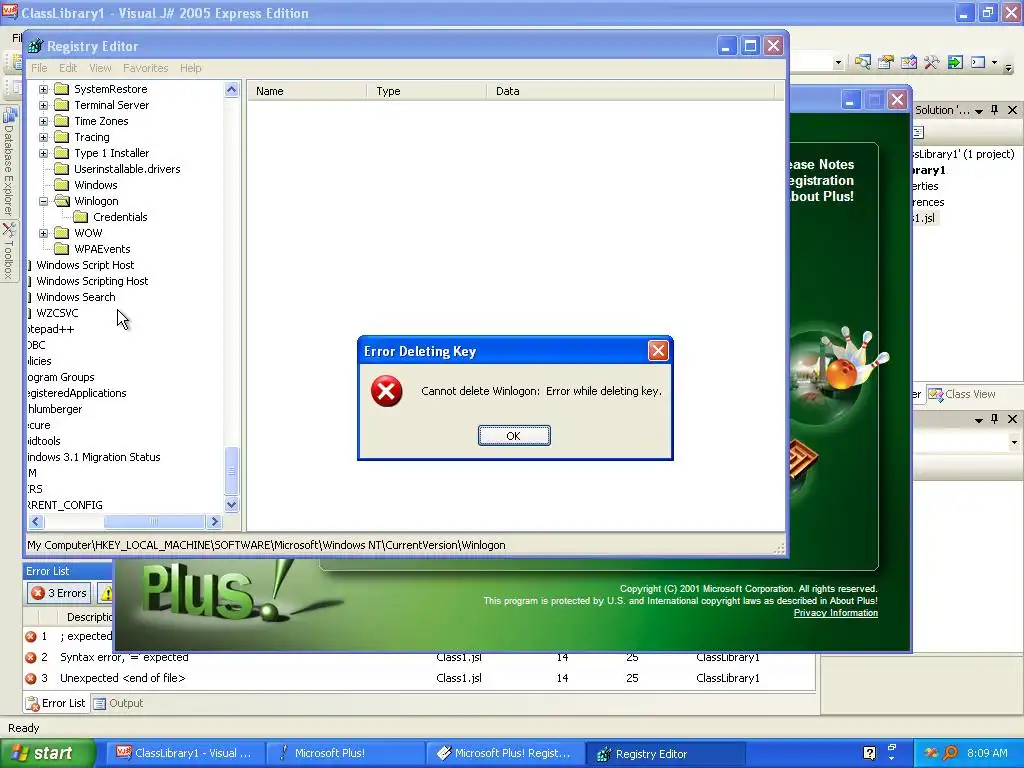This screenshot has width=1024, height=768.
Task: Open the View menu in Registry Editor
Action: coord(100,68)
